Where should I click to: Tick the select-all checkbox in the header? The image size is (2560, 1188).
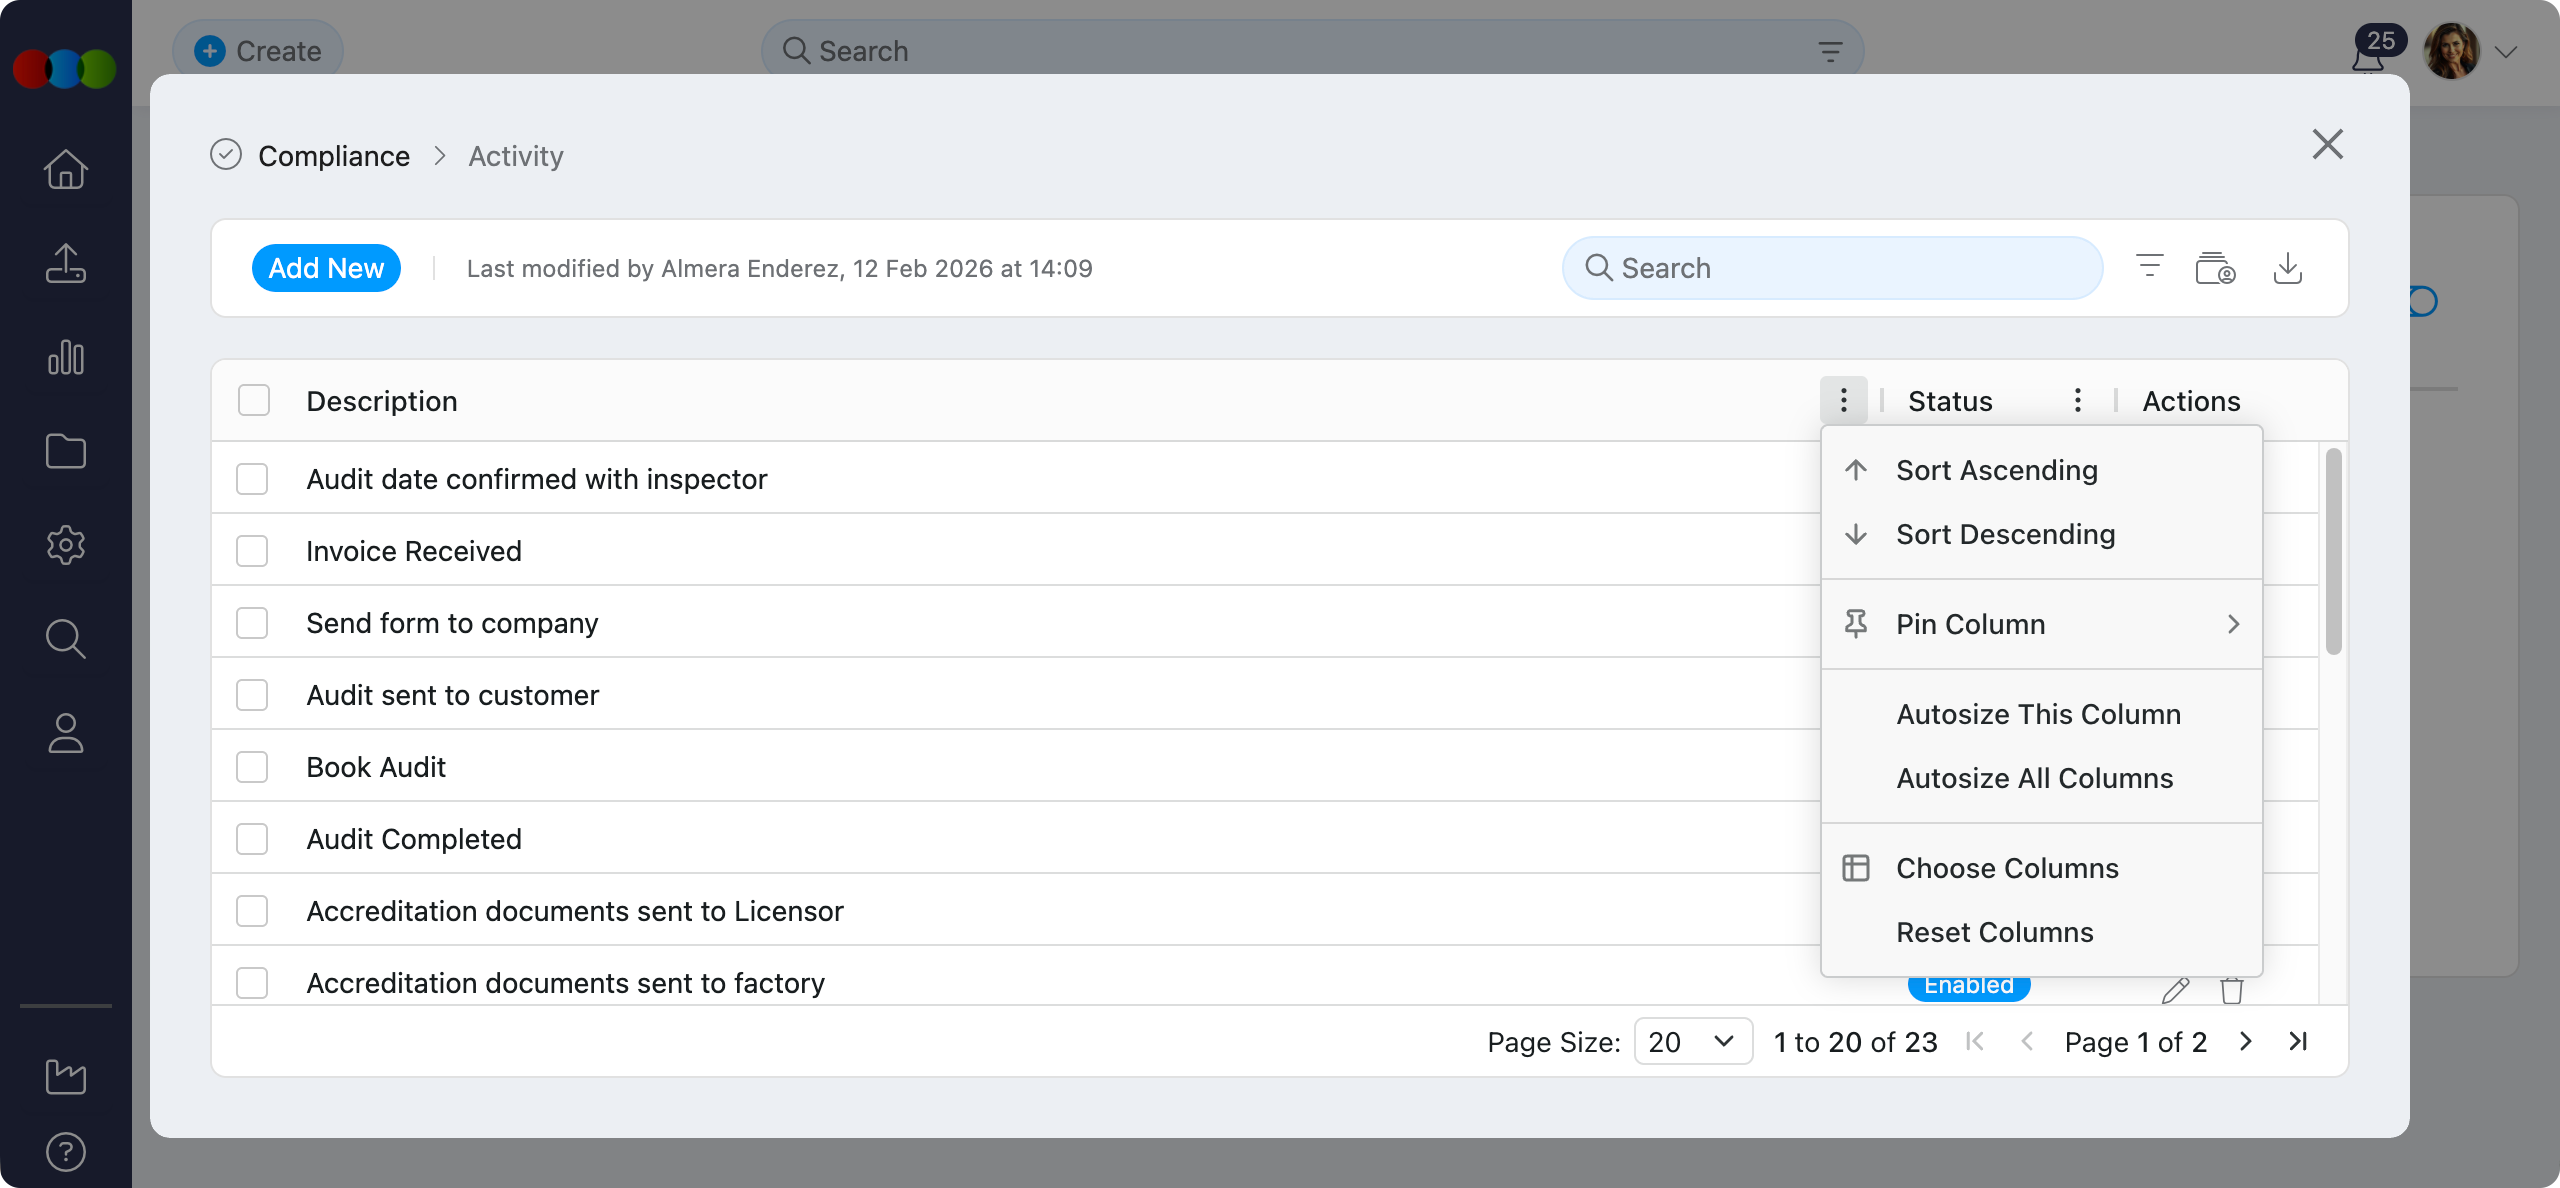(x=252, y=399)
